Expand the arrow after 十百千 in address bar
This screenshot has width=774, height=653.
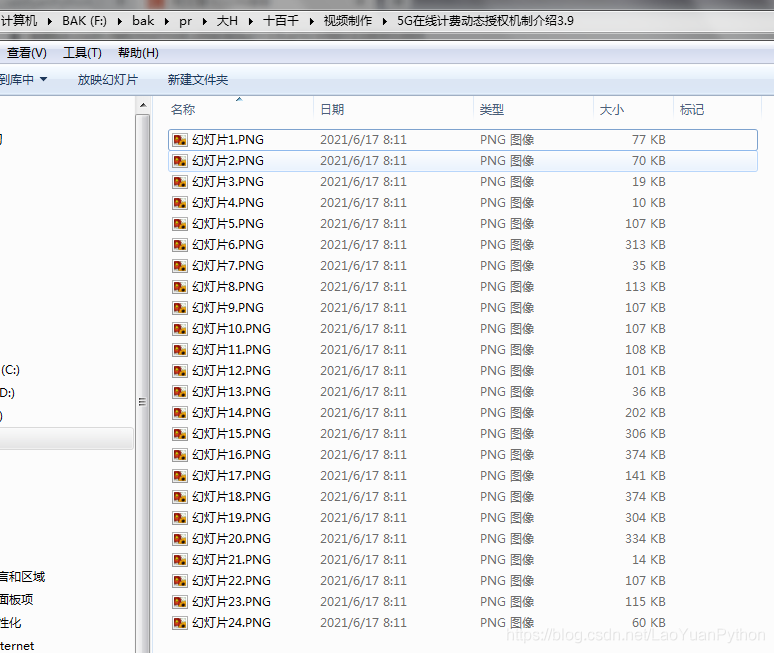pos(311,21)
